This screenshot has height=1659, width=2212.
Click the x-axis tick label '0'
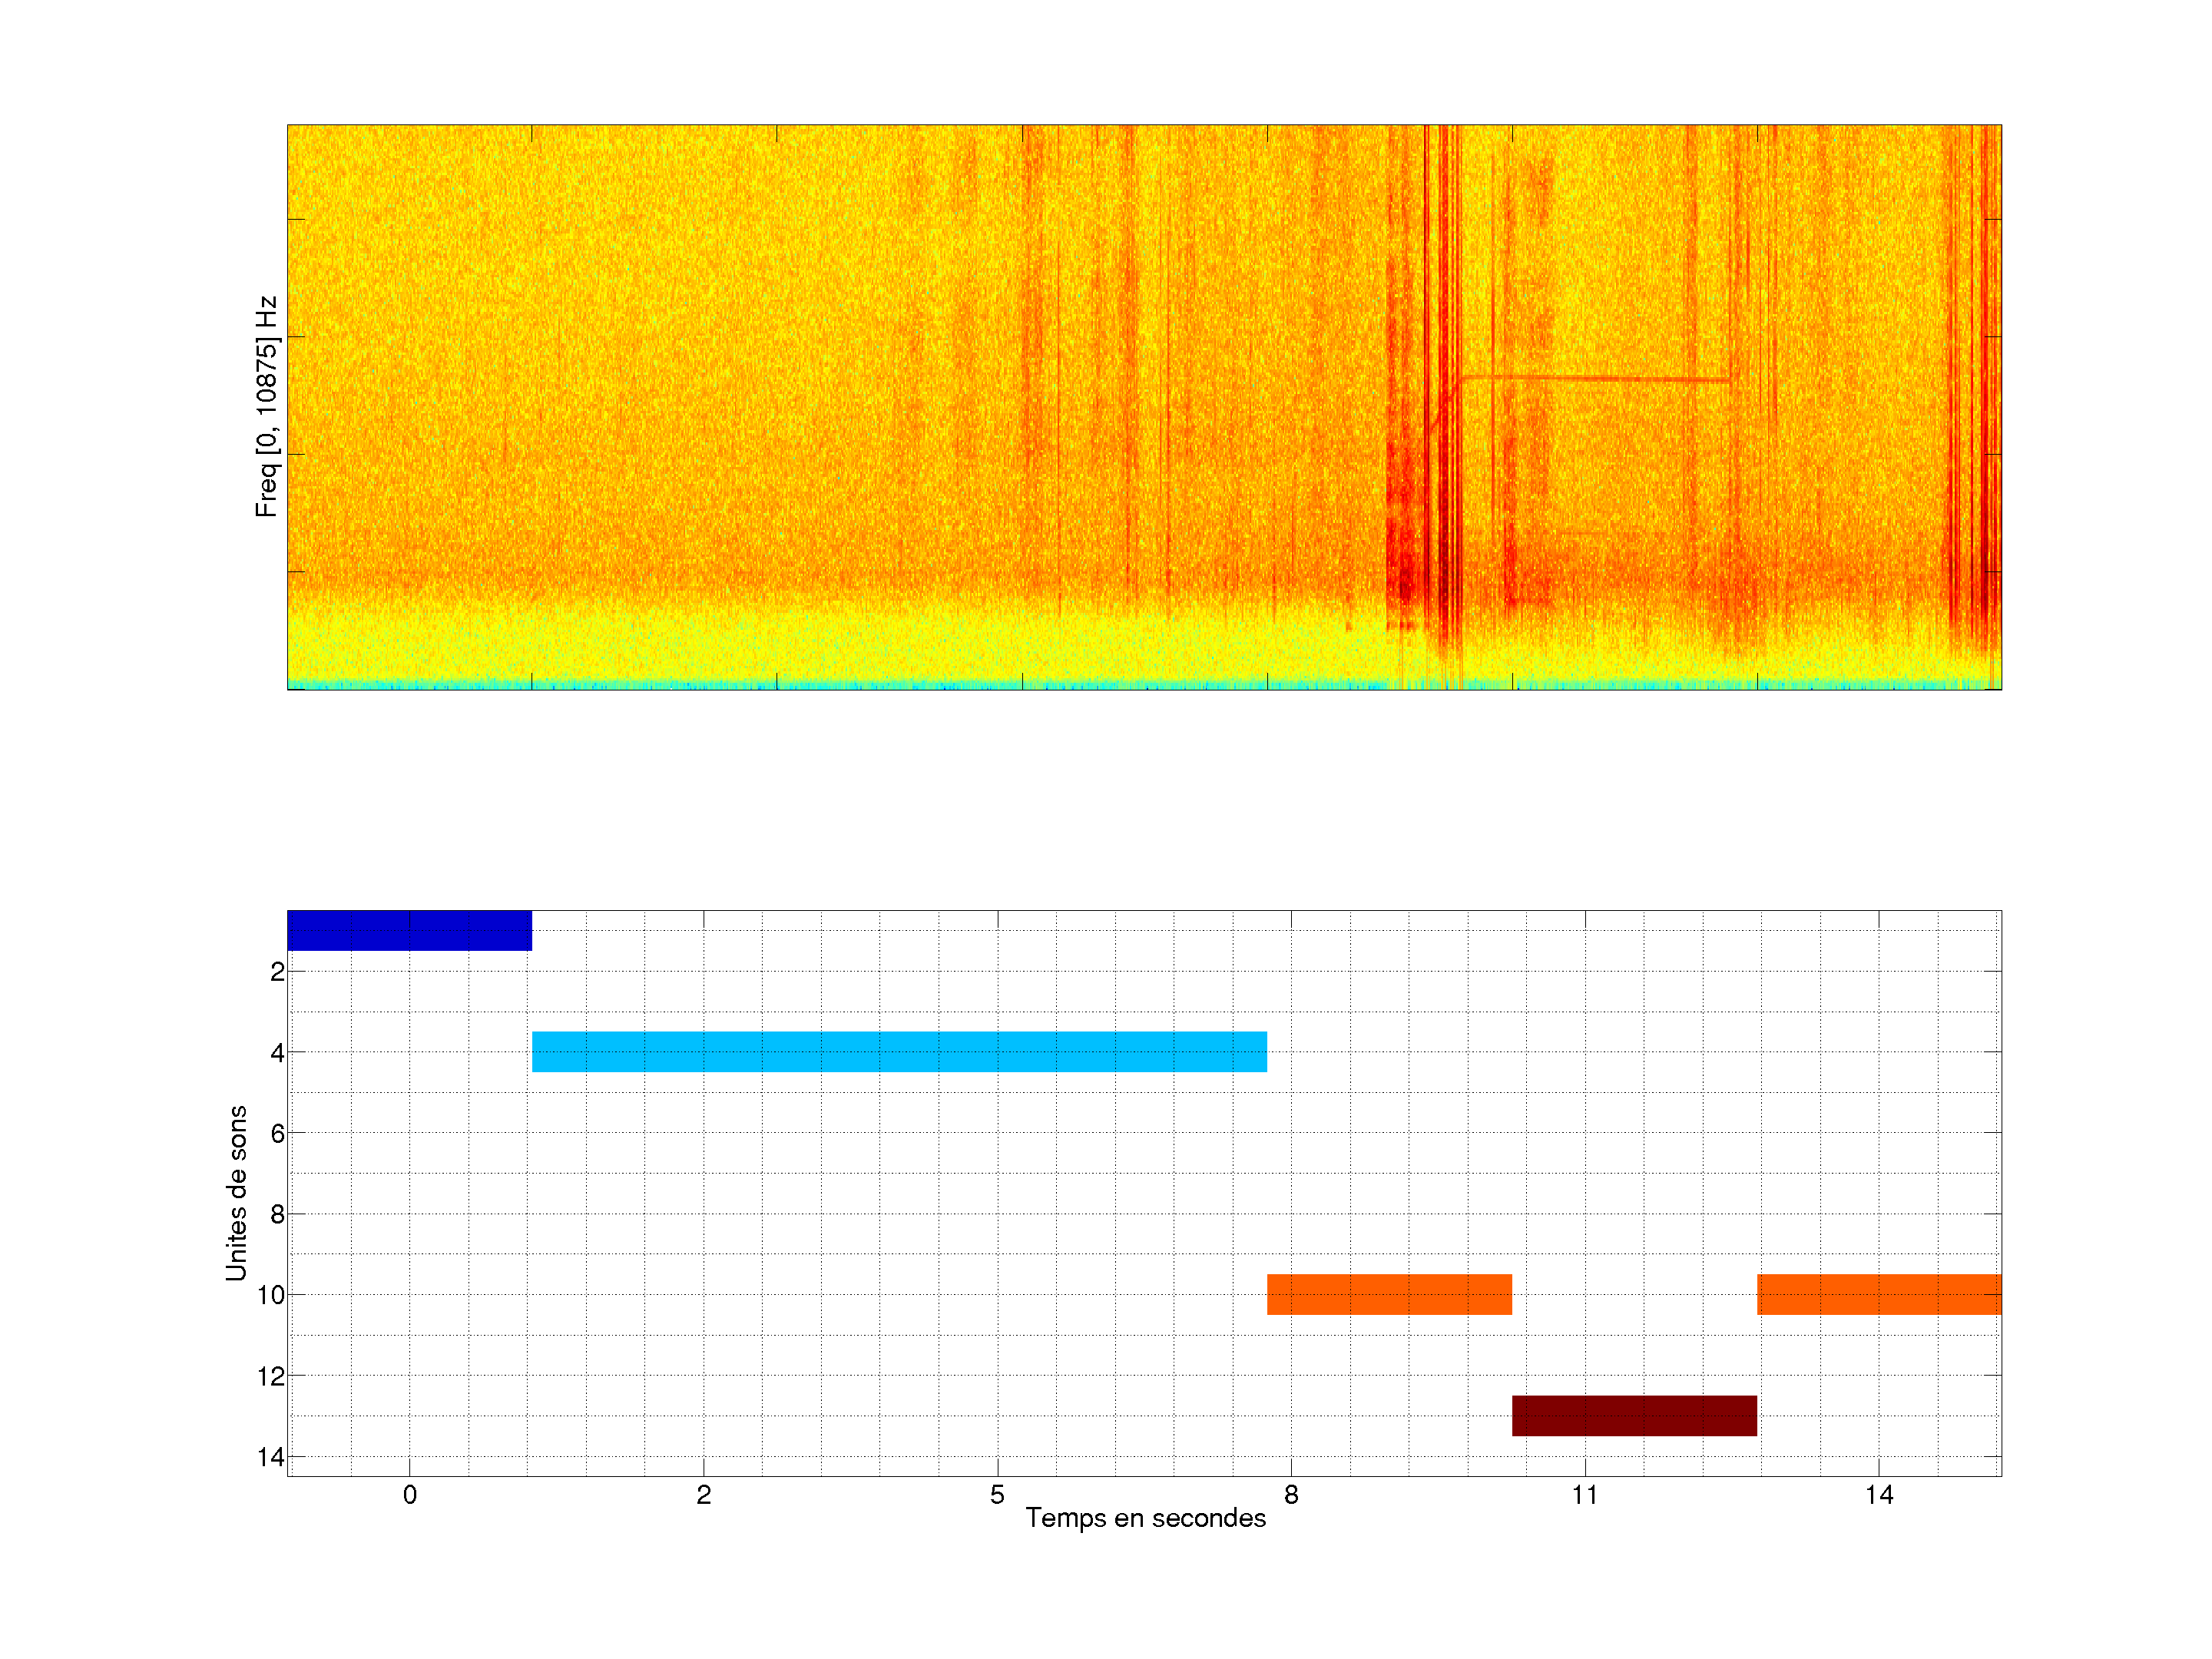tap(410, 1495)
